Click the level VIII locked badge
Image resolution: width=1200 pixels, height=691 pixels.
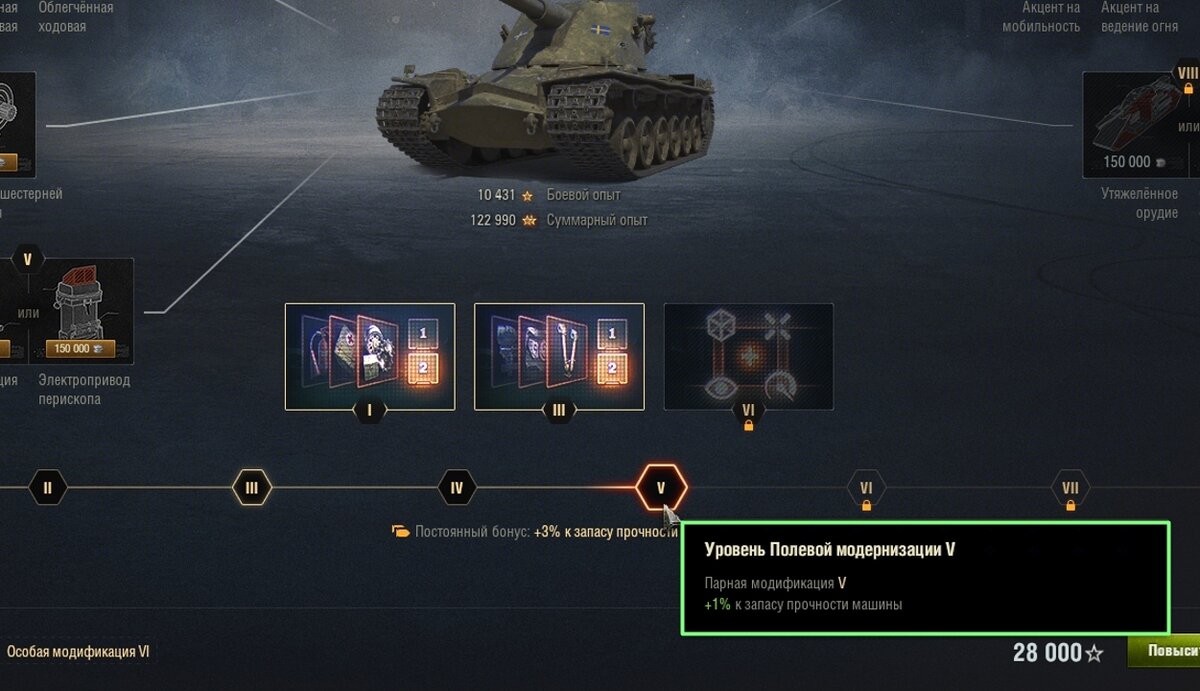point(1187,77)
